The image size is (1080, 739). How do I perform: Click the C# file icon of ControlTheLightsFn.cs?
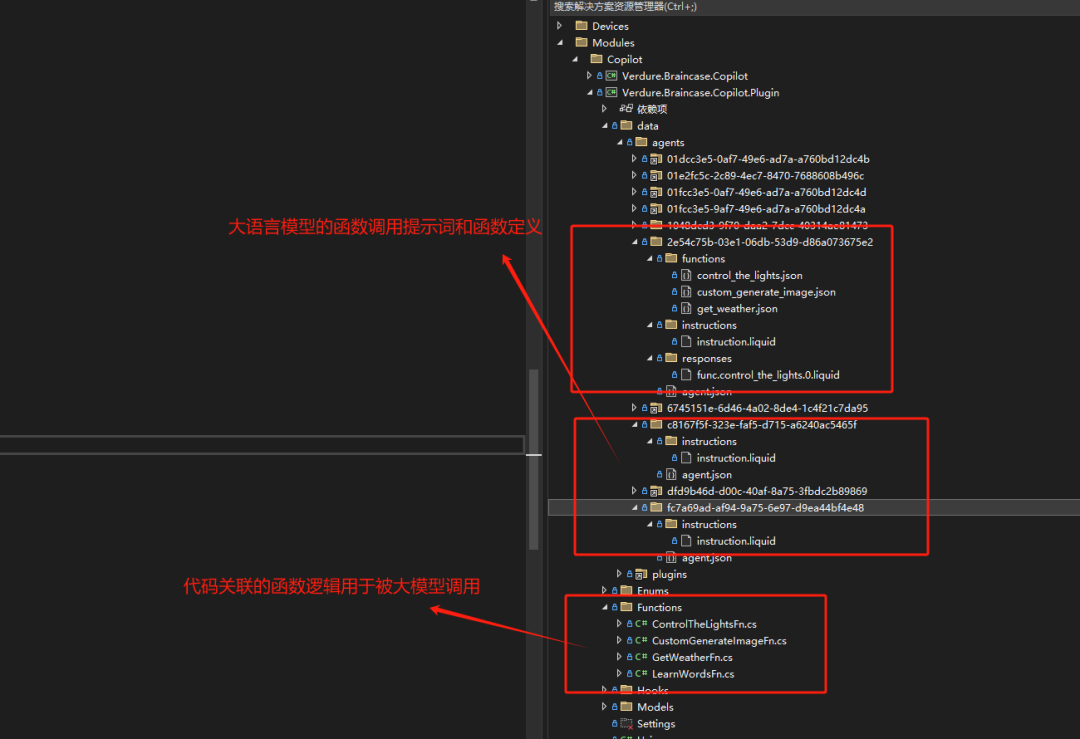point(640,624)
